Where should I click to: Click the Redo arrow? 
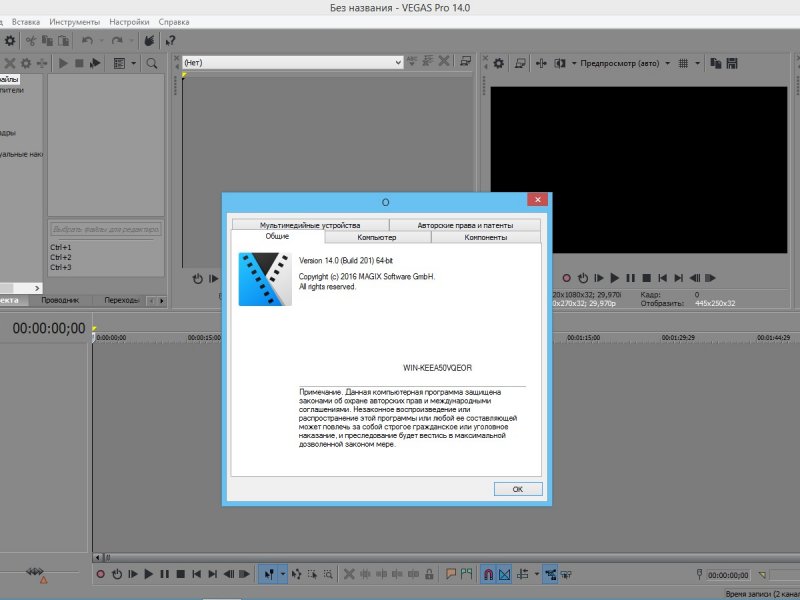pyautogui.click(x=117, y=40)
